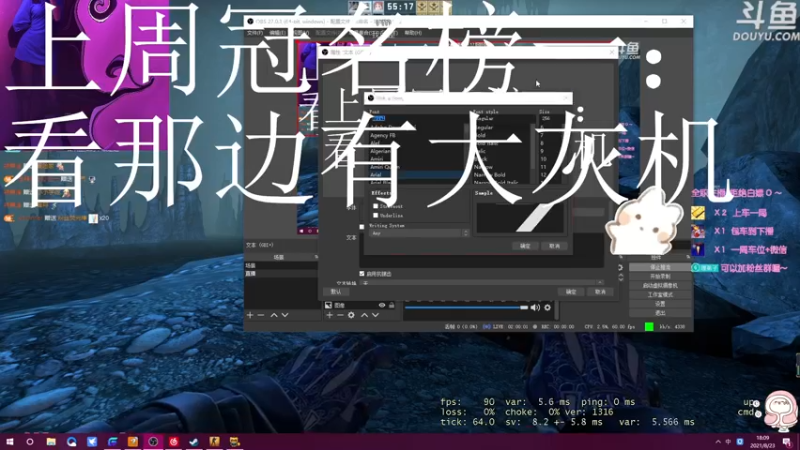Open the Writing System dropdown
Image resolution: width=800 pixels, height=450 pixels.
coord(419,233)
